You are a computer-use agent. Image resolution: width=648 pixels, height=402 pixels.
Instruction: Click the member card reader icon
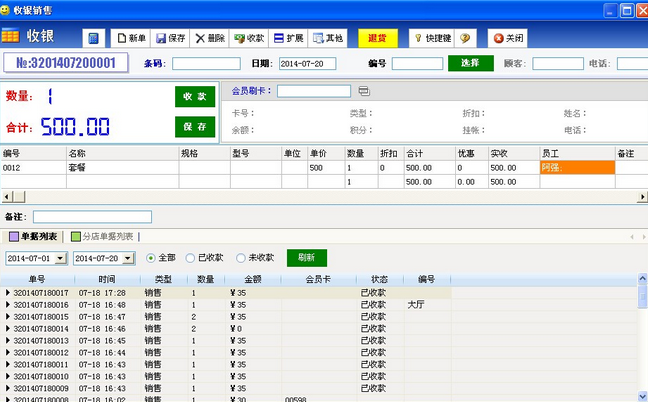(364, 91)
